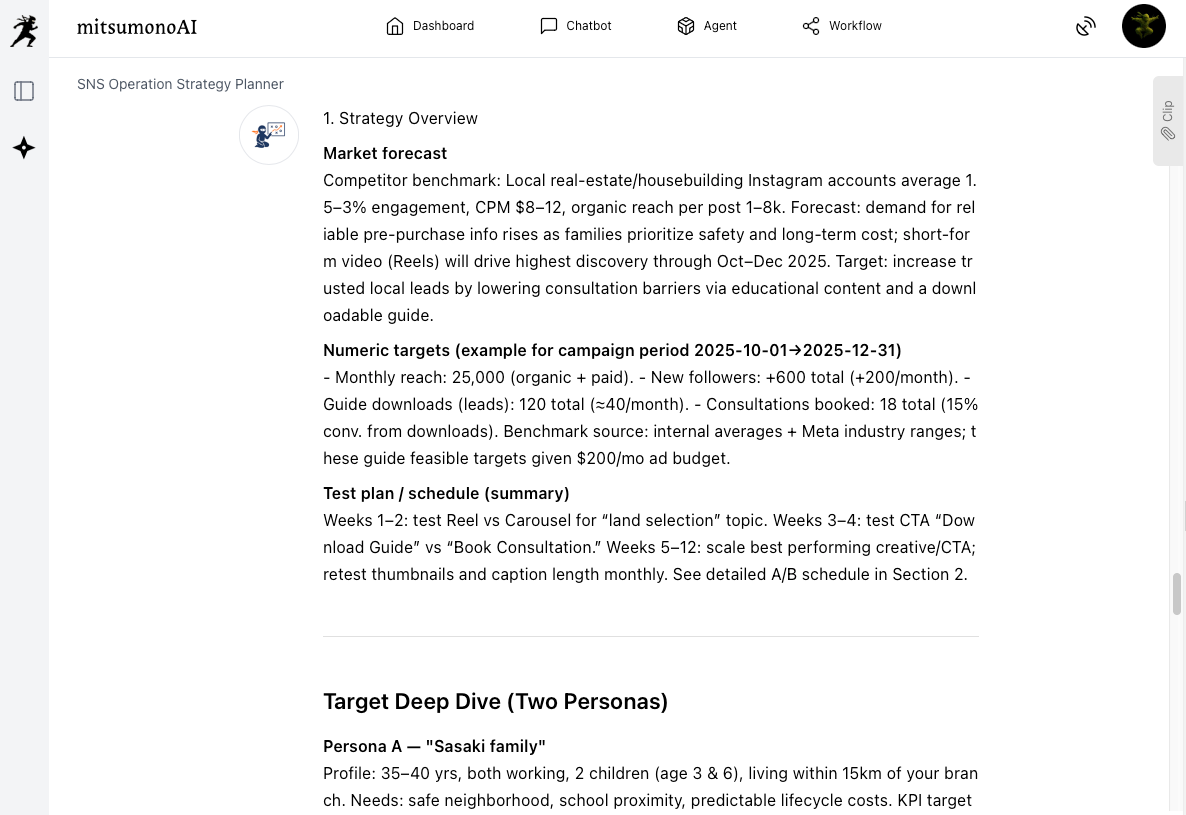Click the page vertical scrollbar thumb
Image resolution: width=1186 pixels, height=815 pixels.
point(1177,594)
